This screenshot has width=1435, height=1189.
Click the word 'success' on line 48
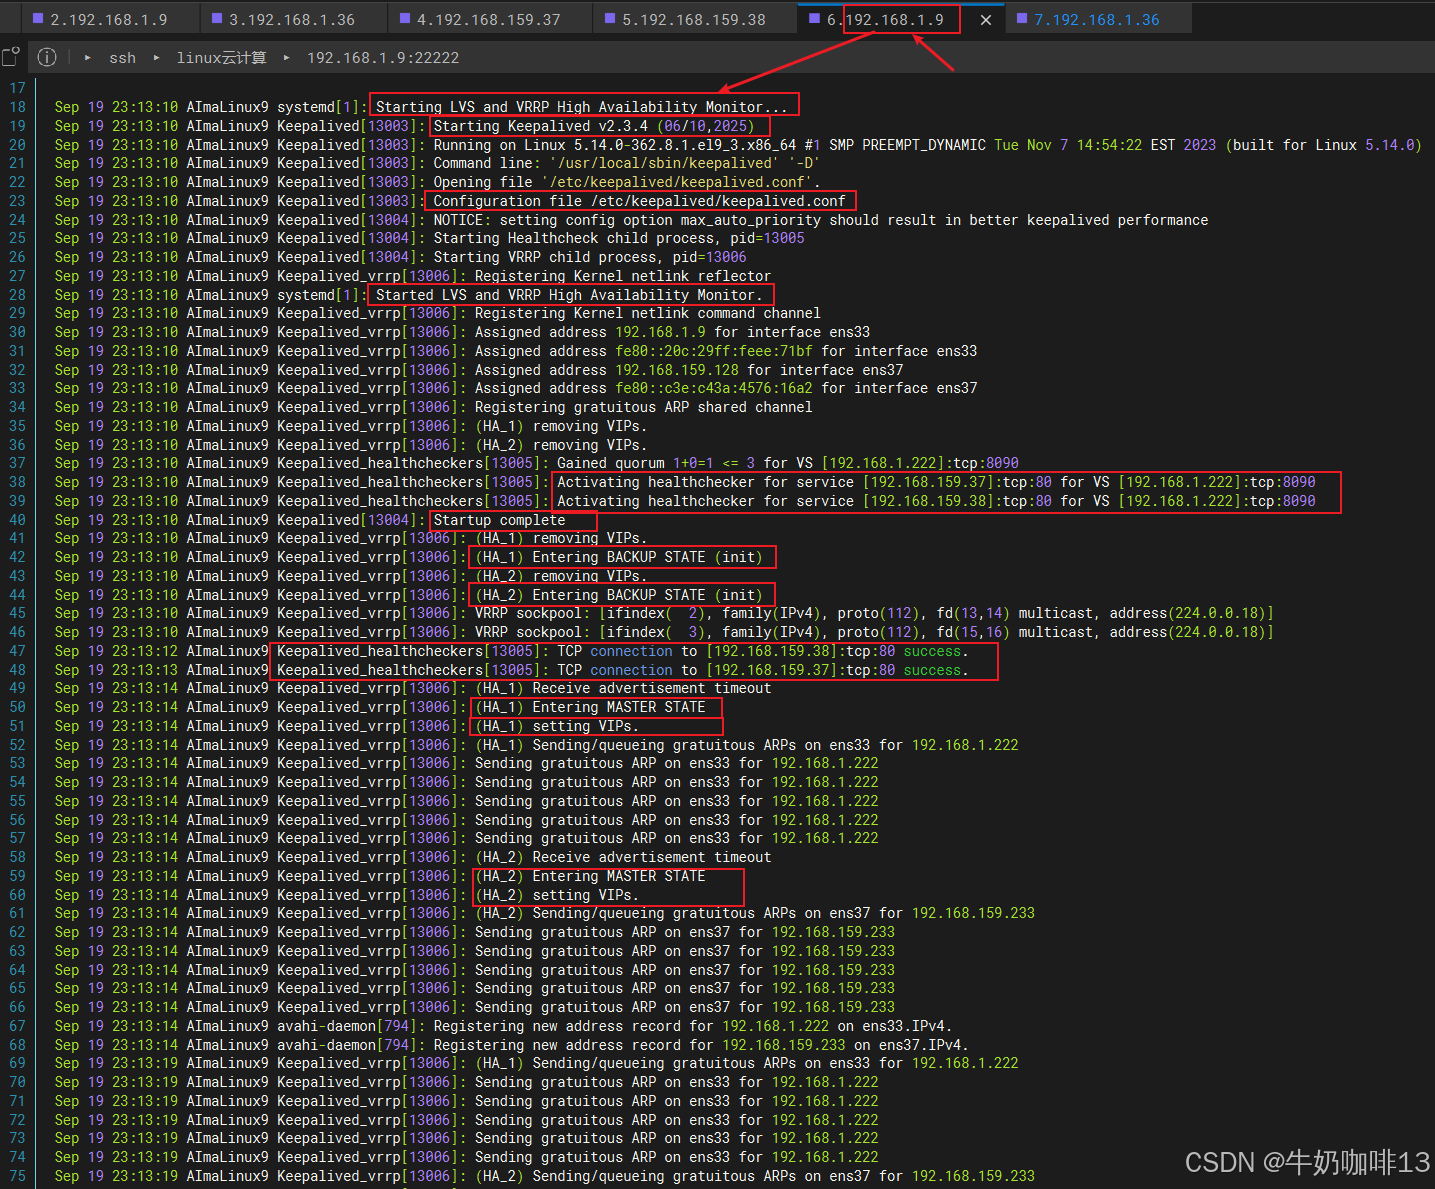(x=932, y=670)
